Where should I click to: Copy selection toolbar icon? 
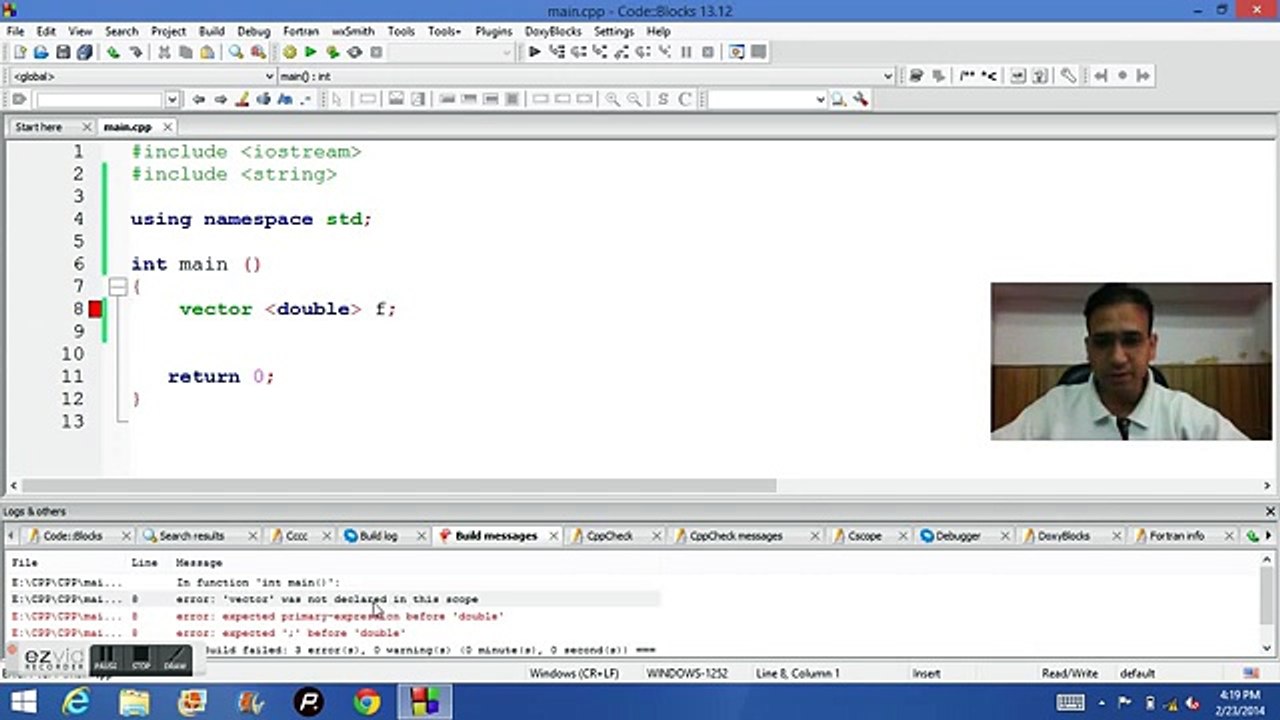(186, 52)
